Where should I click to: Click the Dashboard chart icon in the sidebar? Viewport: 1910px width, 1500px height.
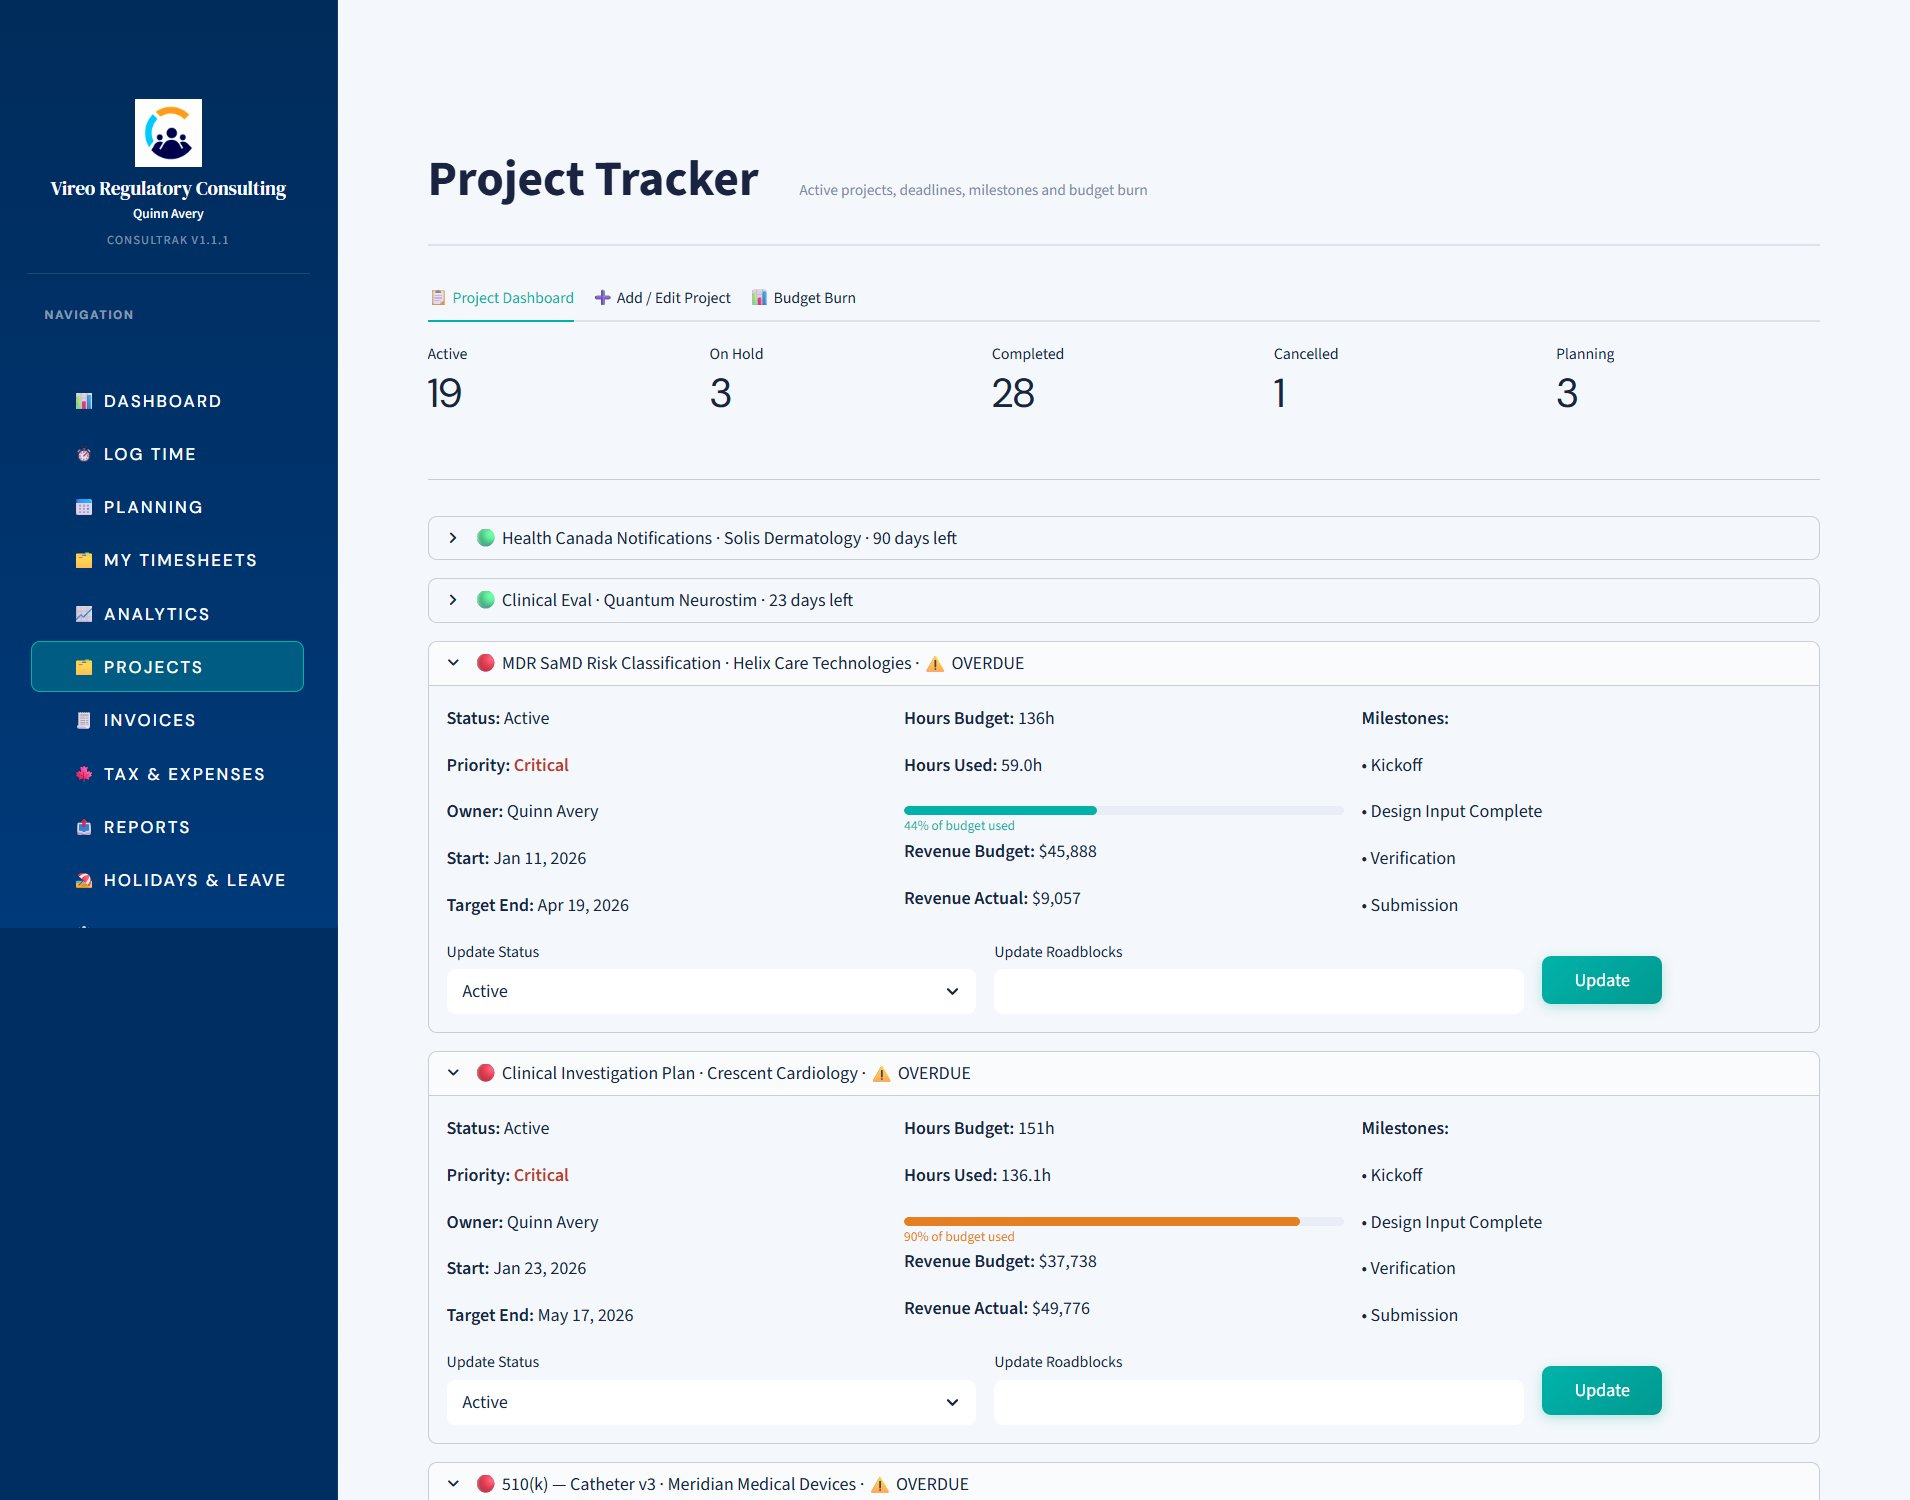click(x=84, y=401)
